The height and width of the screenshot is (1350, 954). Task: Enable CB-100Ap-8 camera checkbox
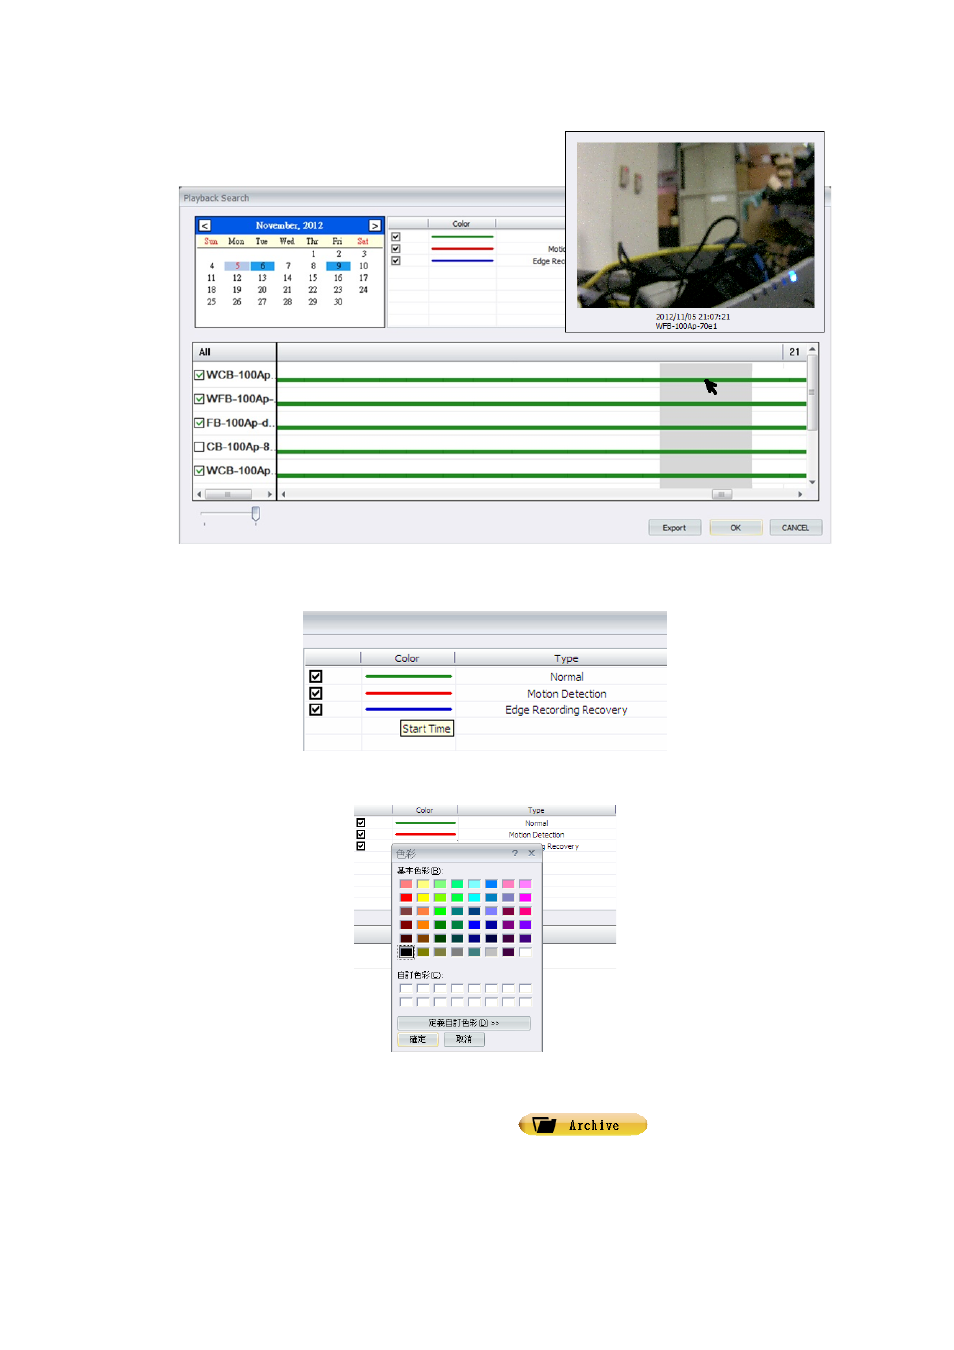pos(199,447)
